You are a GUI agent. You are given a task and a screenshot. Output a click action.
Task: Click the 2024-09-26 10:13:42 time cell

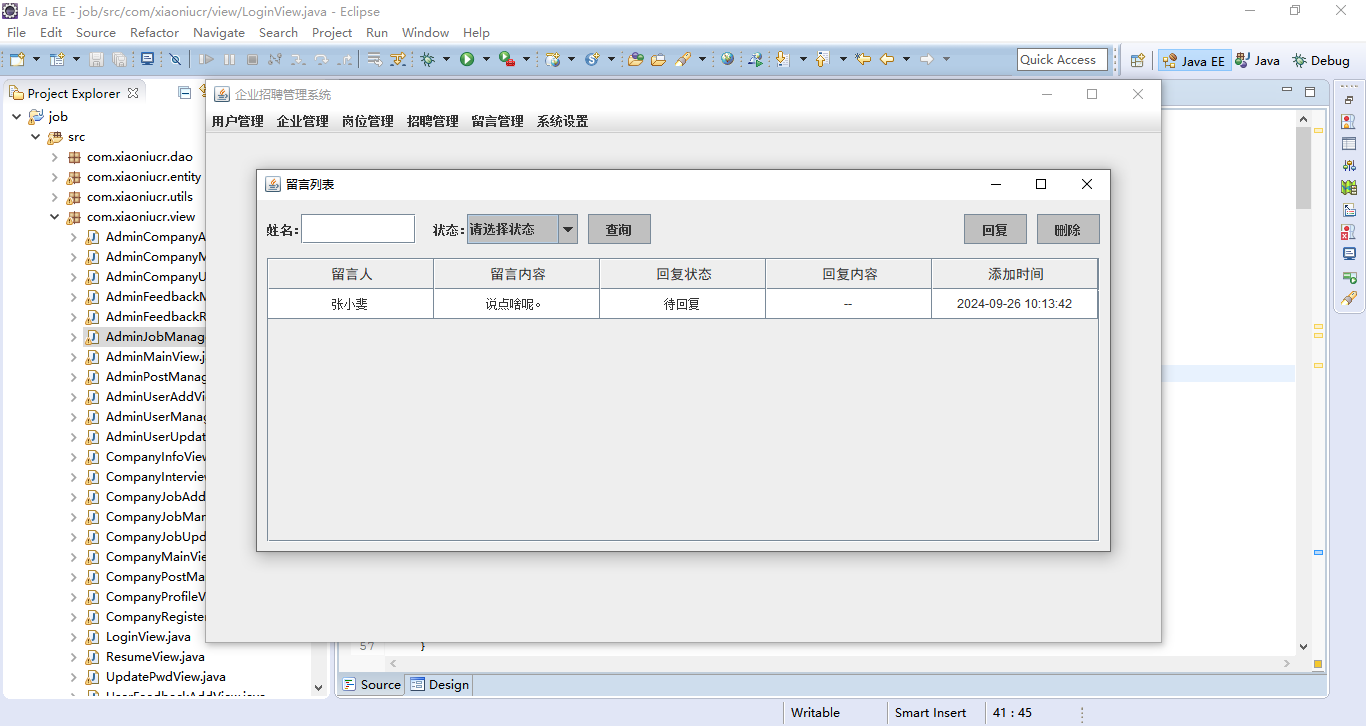1014,304
